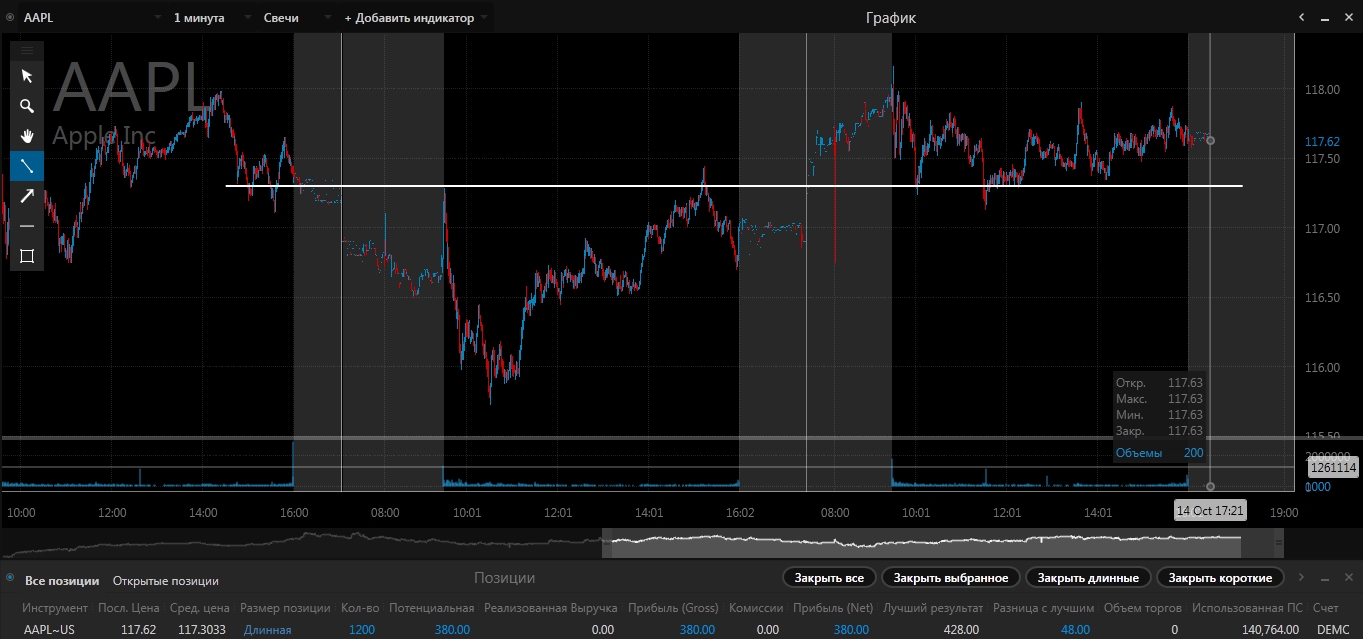Pick the hand pan tool
Screen dimensions: 1363x639
tap(27, 136)
